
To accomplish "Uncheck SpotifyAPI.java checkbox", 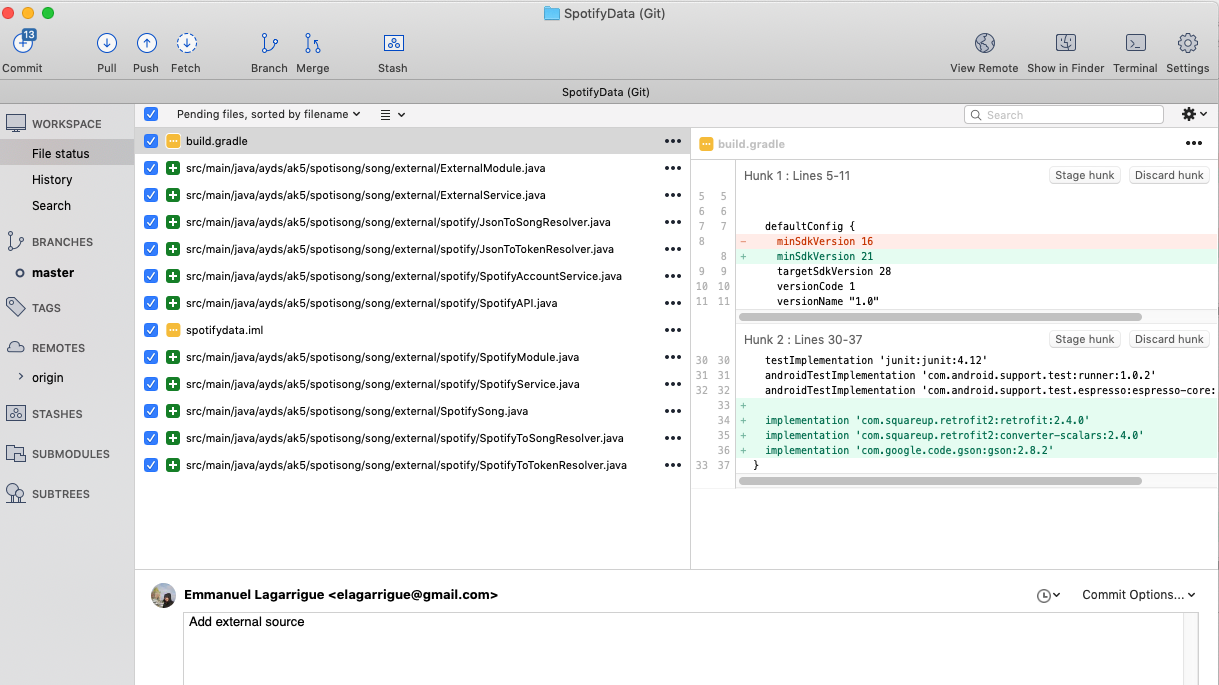I will pyautogui.click(x=151, y=303).
